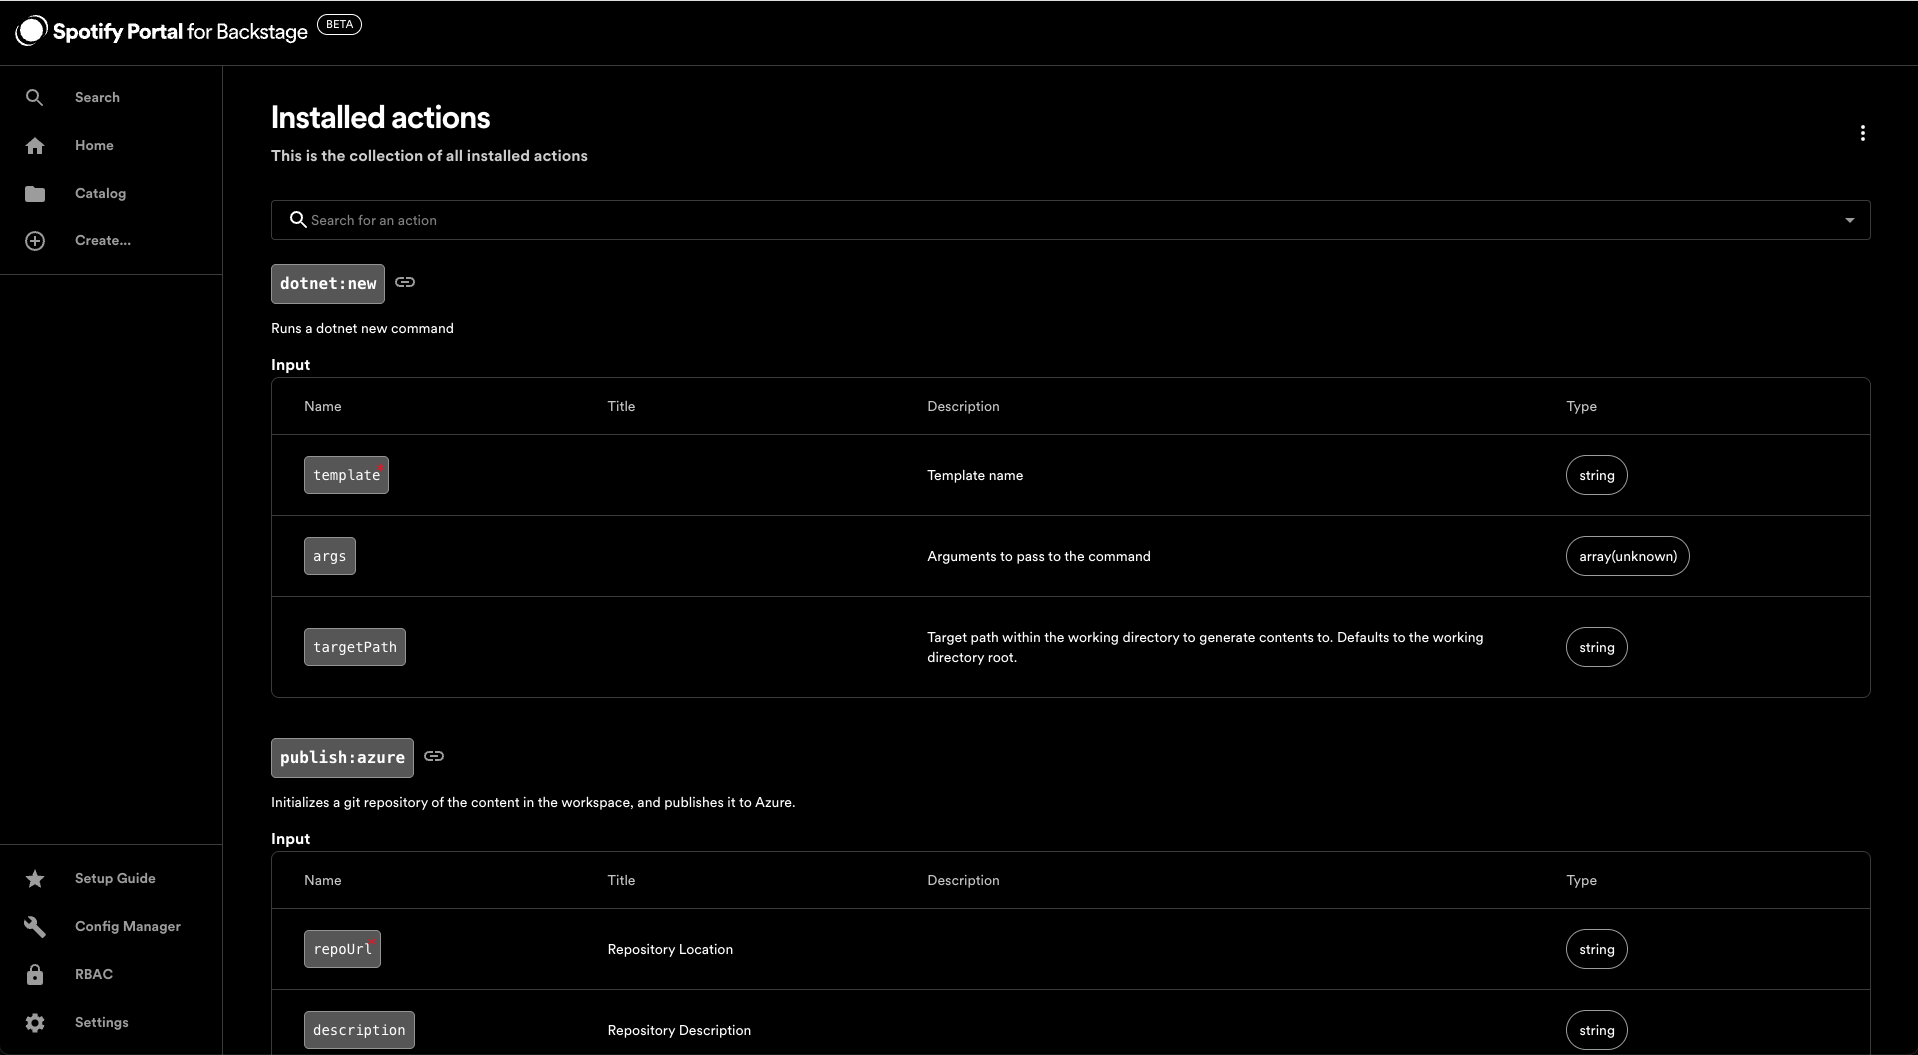The image size is (1918, 1055).
Task: Click the Spotify Portal logo icon
Action: [x=31, y=31]
